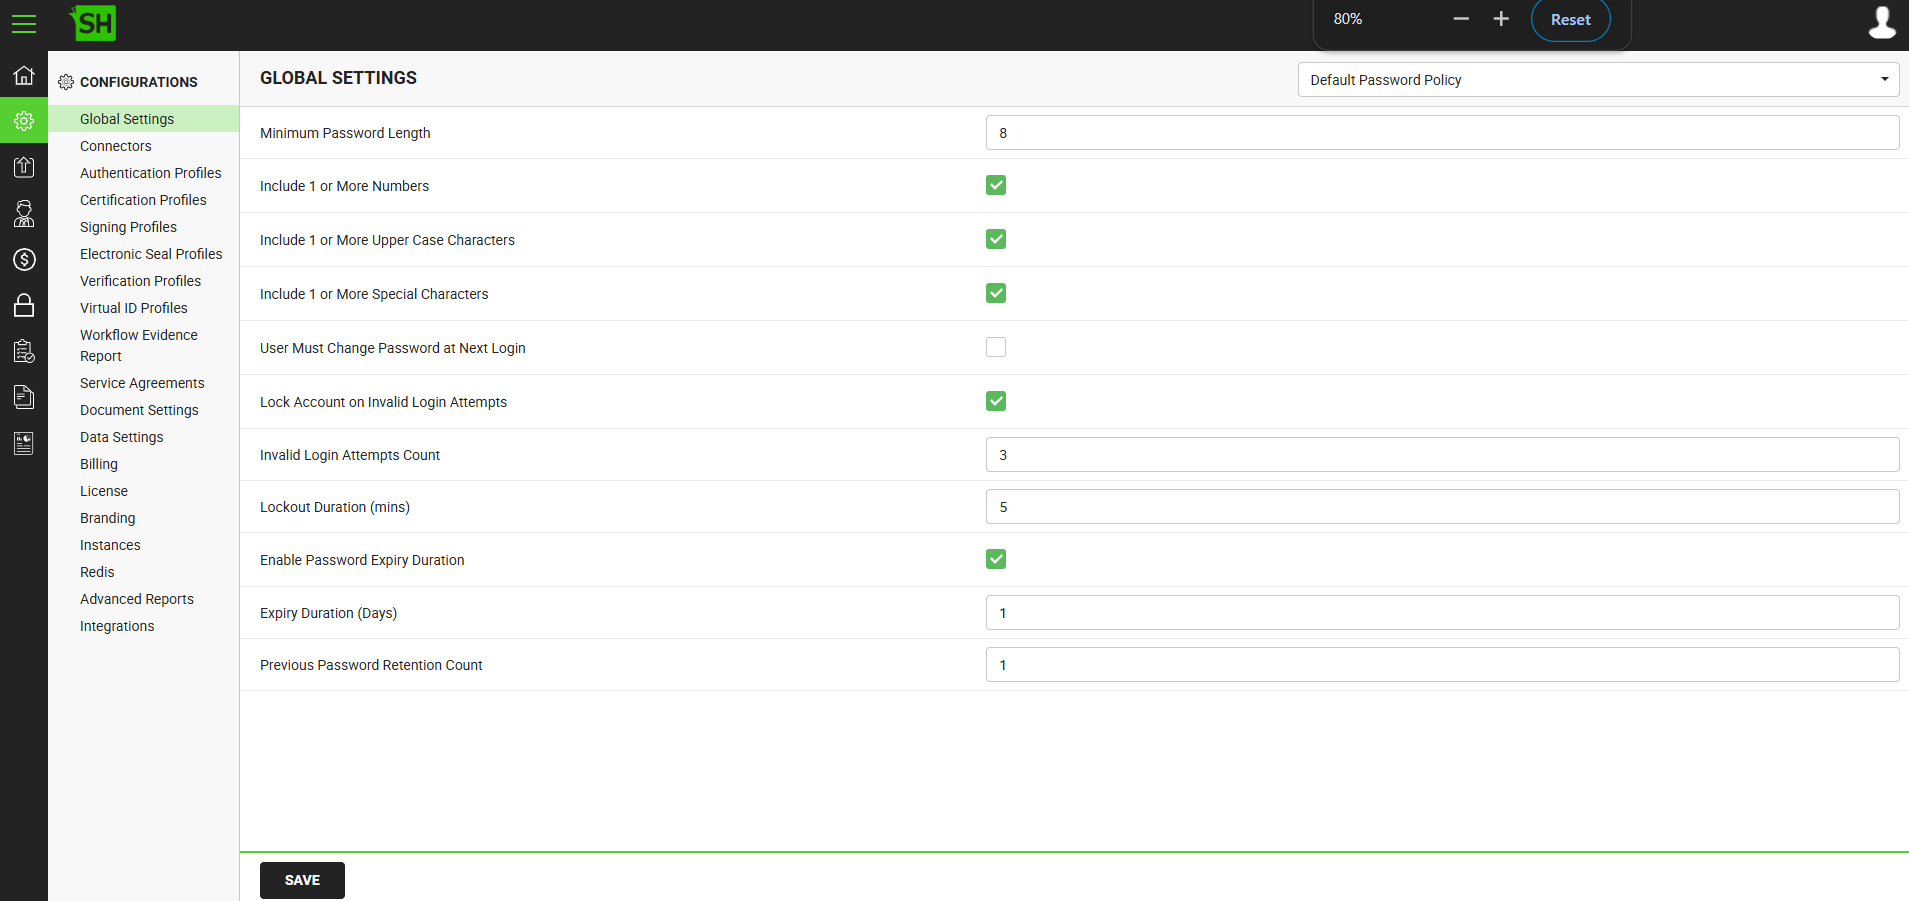Click the Expiry Duration (Days) field
The image size is (1909, 901).
[x=1442, y=613]
